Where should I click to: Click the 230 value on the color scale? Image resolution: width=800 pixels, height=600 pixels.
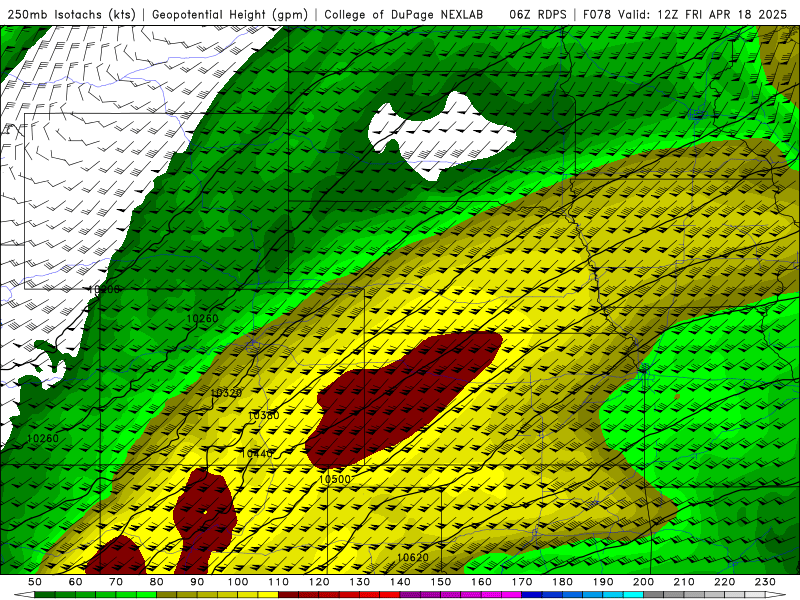point(765,582)
